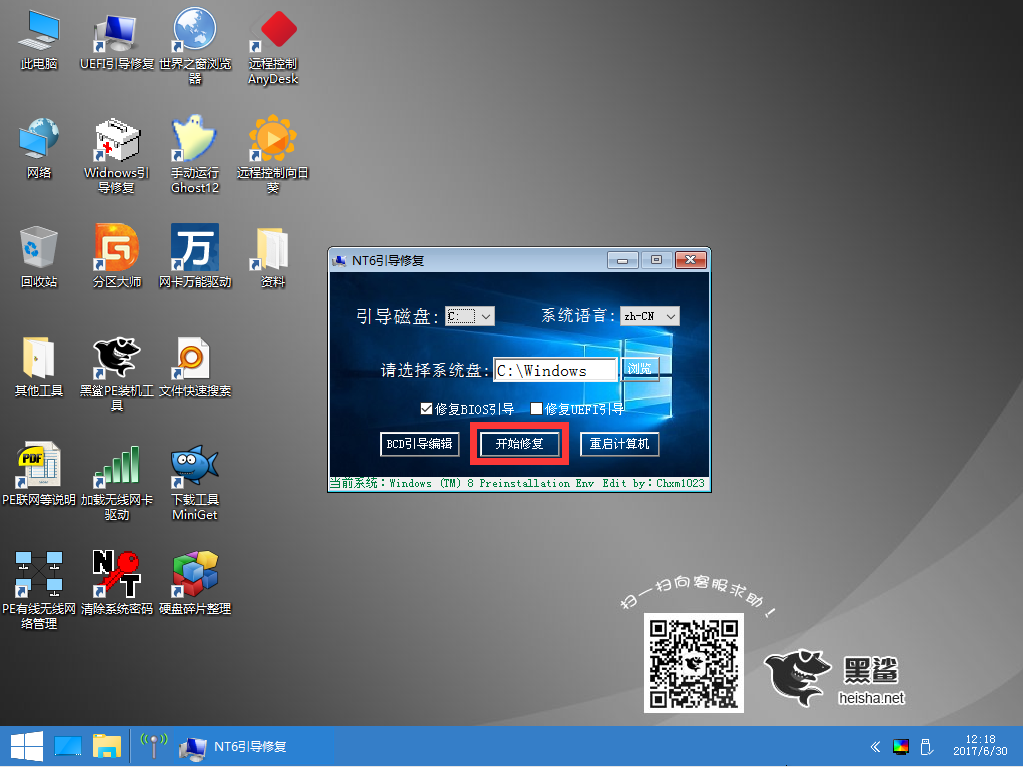The height and width of the screenshot is (768, 1023).
Task: Open PE联网等说明 PDF shortcut
Action: tap(38, 474)
